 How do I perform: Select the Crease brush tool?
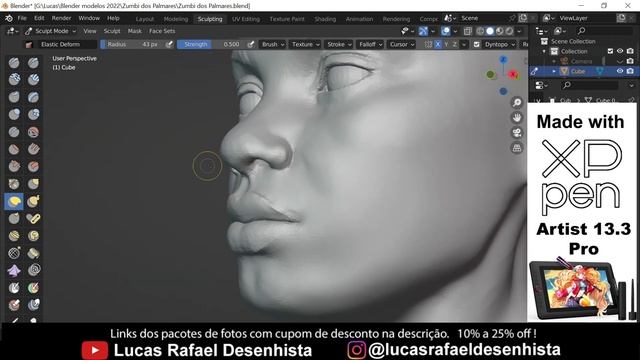[14, 132]
